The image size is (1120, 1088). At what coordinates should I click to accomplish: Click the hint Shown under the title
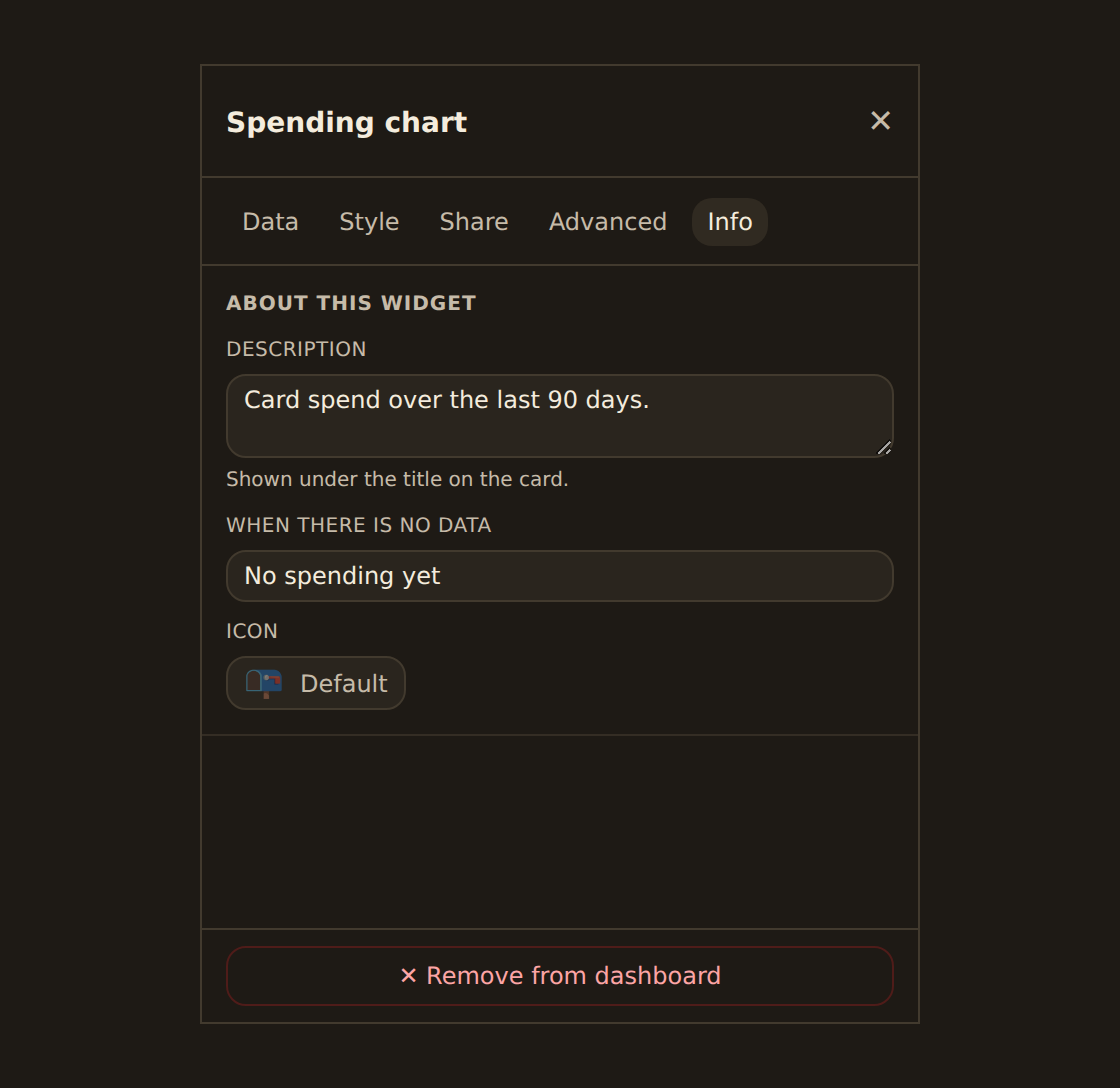pyautogui.click(x=397, y=479)
